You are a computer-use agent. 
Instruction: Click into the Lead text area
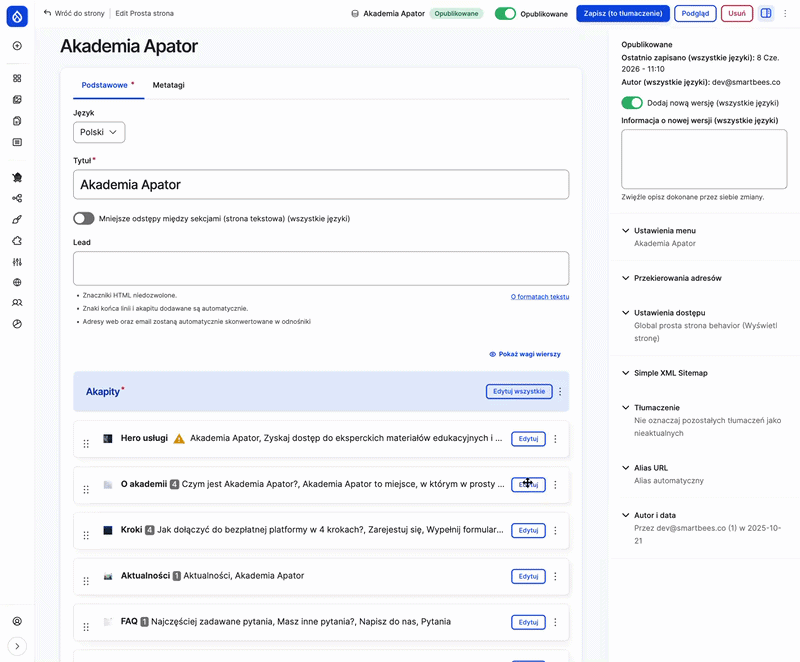[321, 268]
